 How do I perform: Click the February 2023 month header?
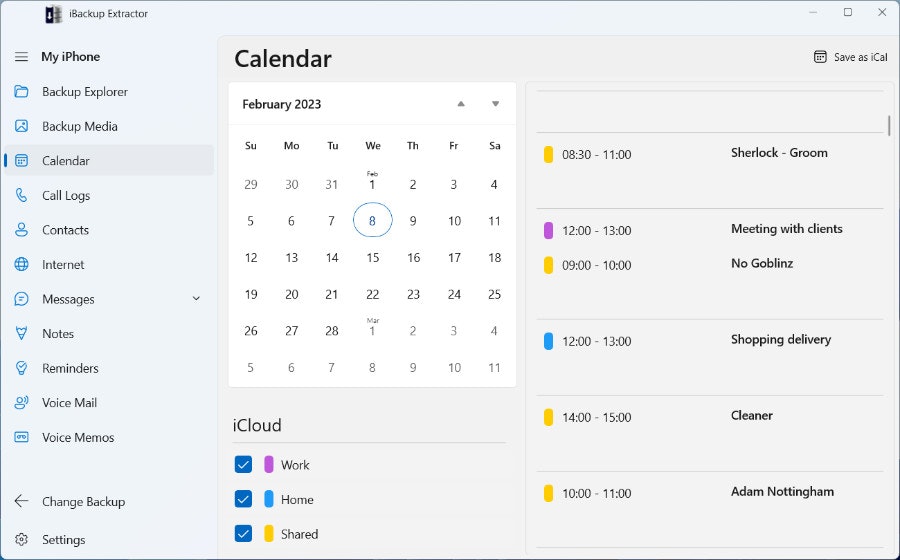[x=281, y=104]
